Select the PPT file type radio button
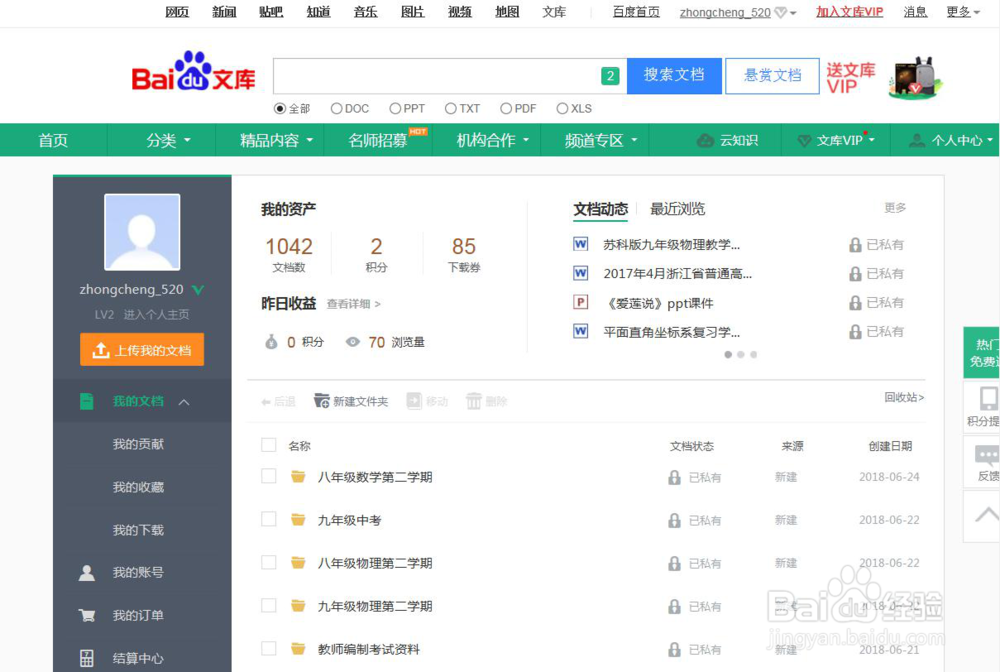Screen dimensions: 1000x672 (395, 108)
